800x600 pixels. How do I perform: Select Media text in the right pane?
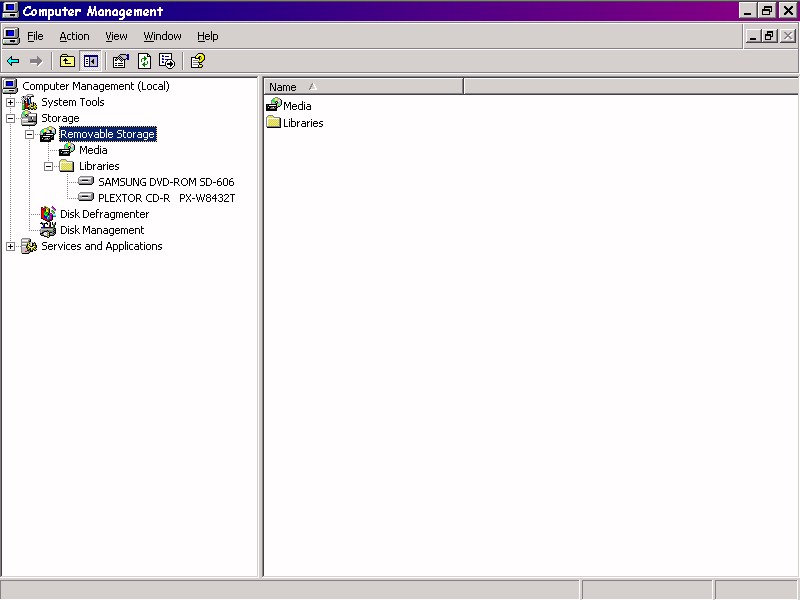(297, 106)
